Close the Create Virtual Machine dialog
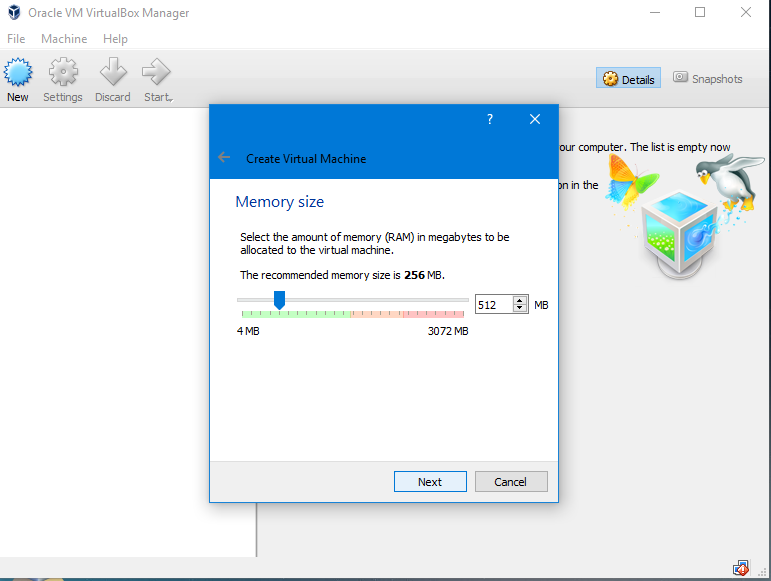 tap(535, 119)
